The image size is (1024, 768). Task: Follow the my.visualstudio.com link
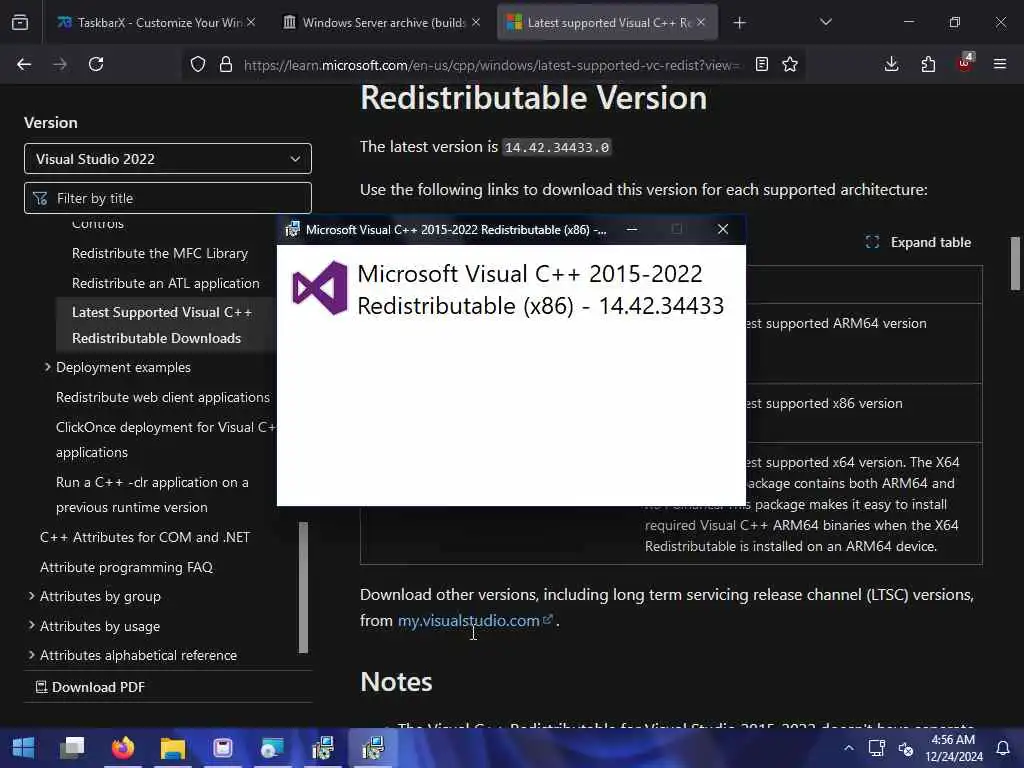pyautogui.click(x=469, y=620)
